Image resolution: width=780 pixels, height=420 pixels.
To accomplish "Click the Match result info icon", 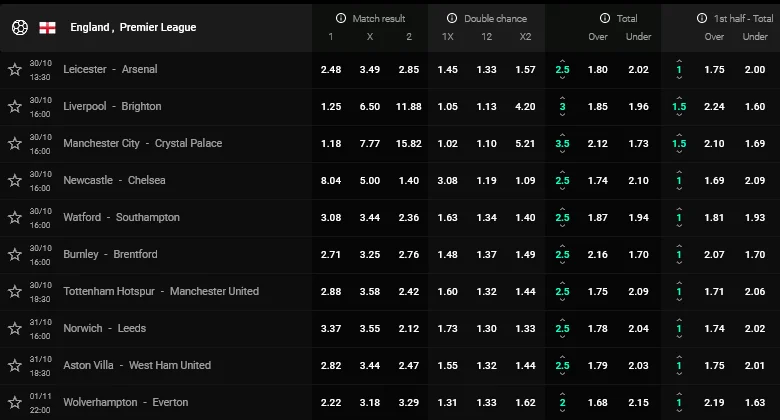I will [342, 18].
